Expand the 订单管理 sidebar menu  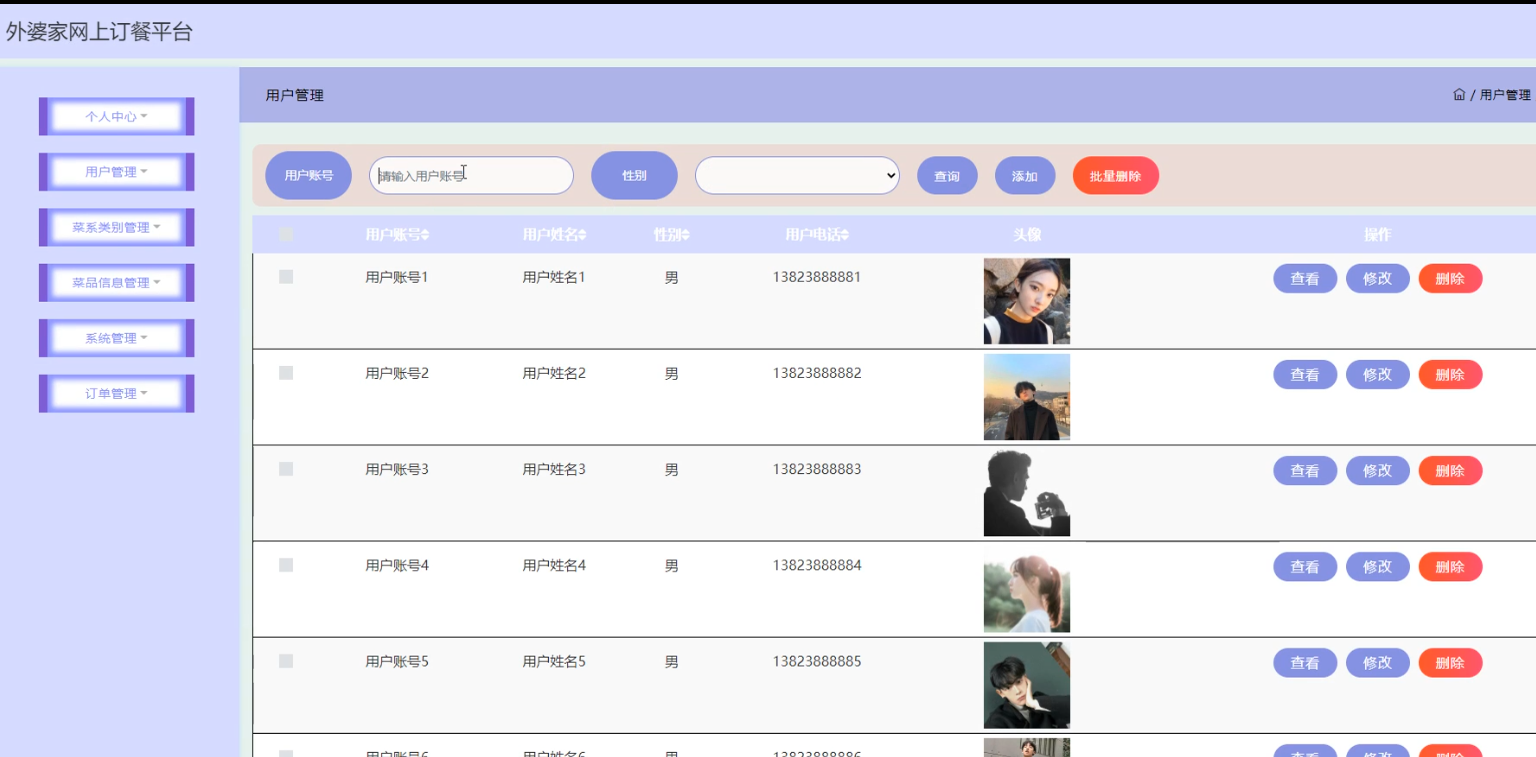(x=116, y=394)
